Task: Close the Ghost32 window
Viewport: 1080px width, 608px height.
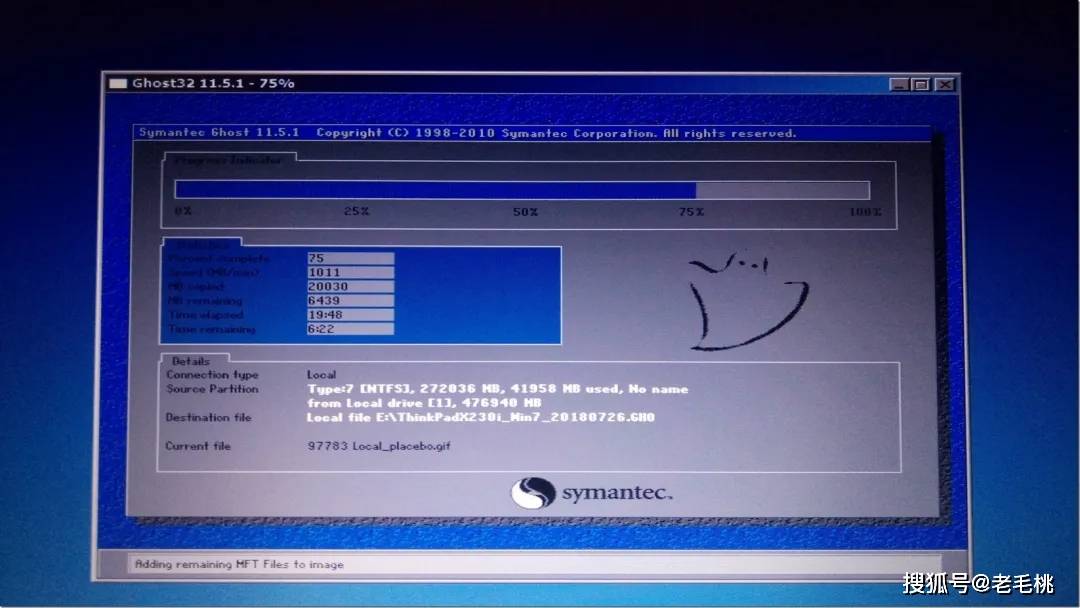Action: click(x=943, y=85)
